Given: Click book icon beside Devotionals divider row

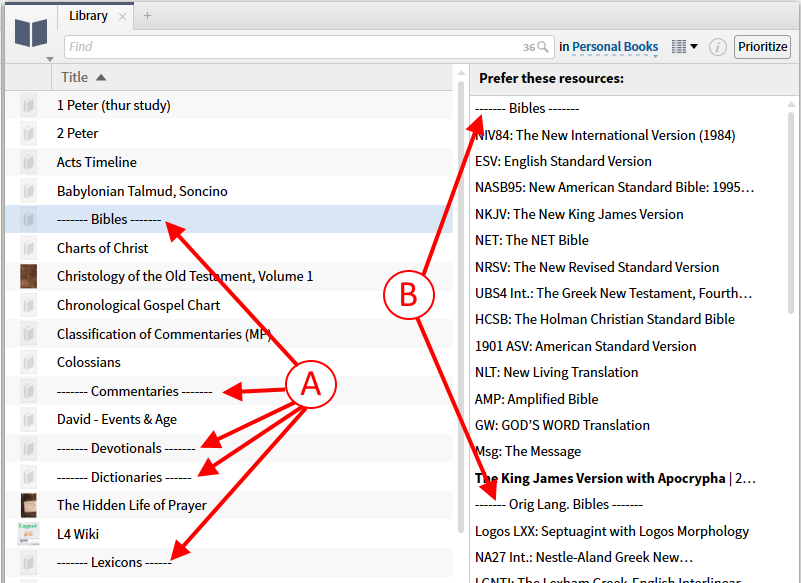Looking at the screenshot, I should [29, 448].
